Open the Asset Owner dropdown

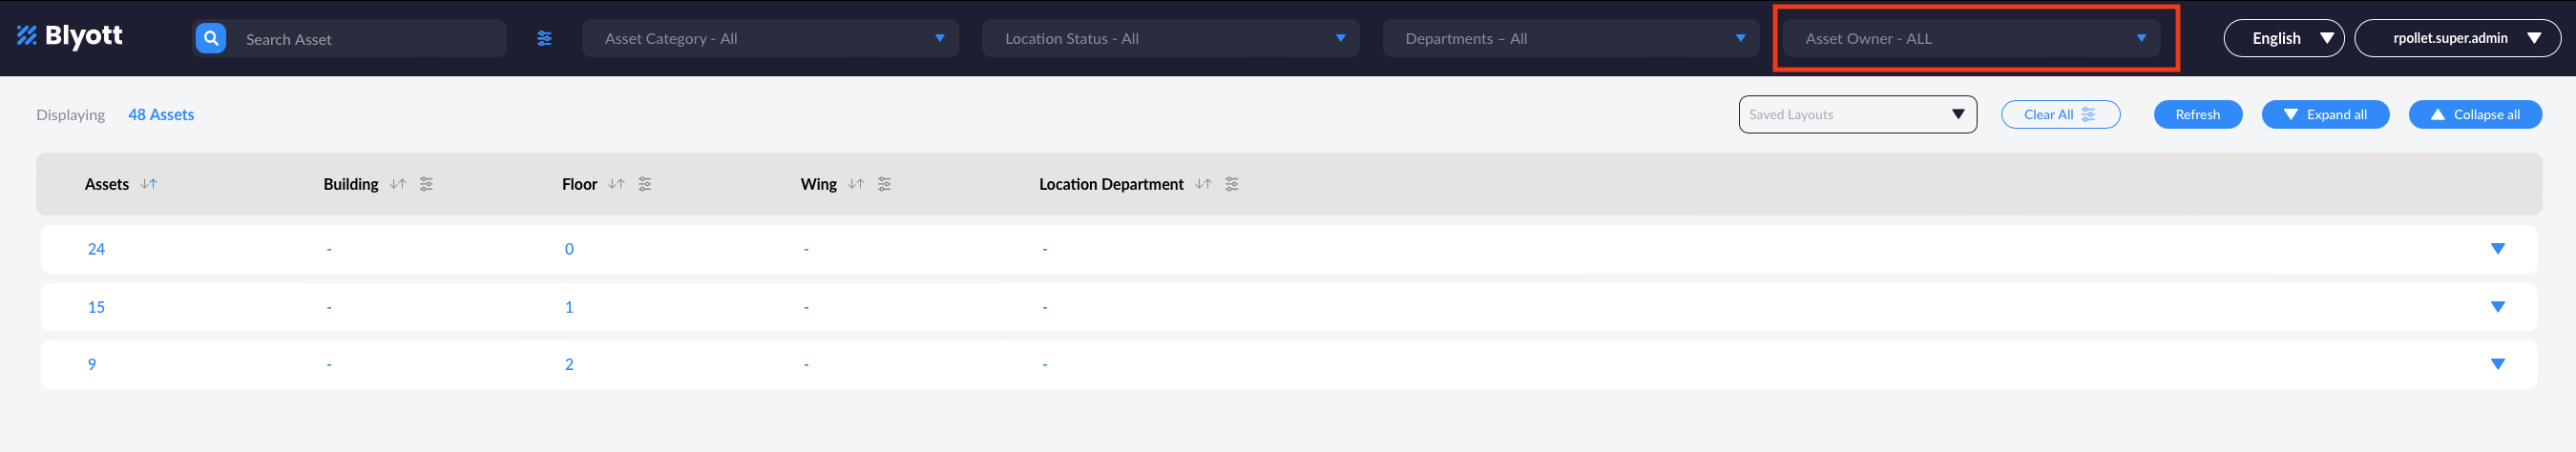click(x=1970, y=39)
